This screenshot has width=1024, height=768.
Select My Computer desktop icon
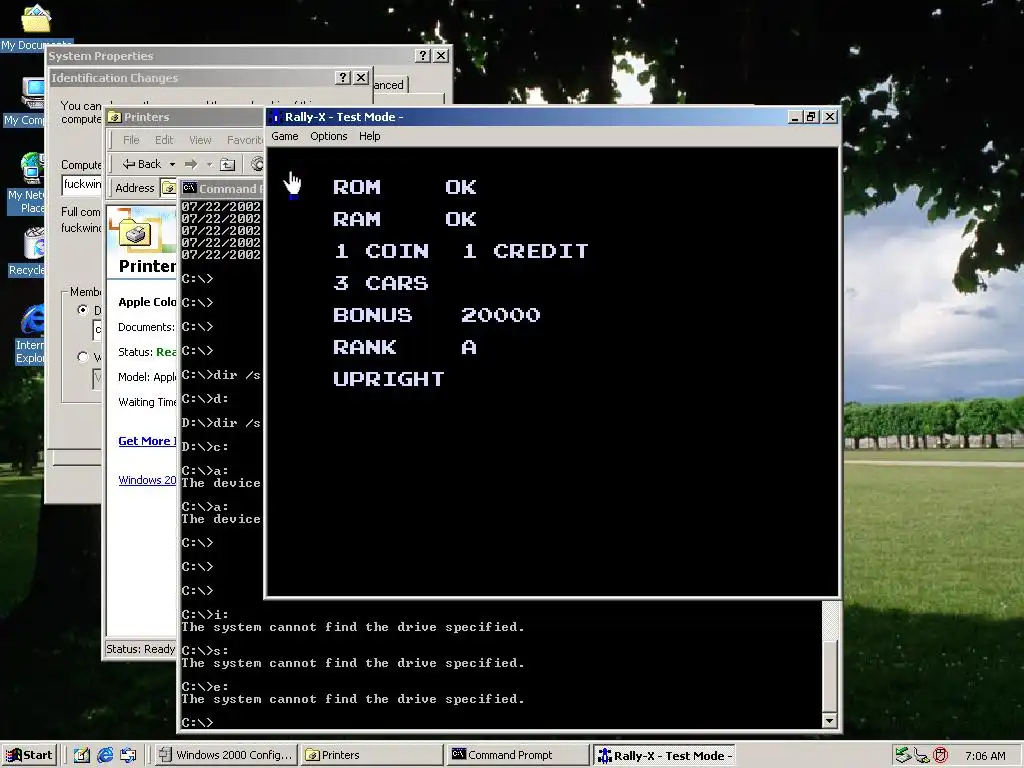tap(24, 101)
